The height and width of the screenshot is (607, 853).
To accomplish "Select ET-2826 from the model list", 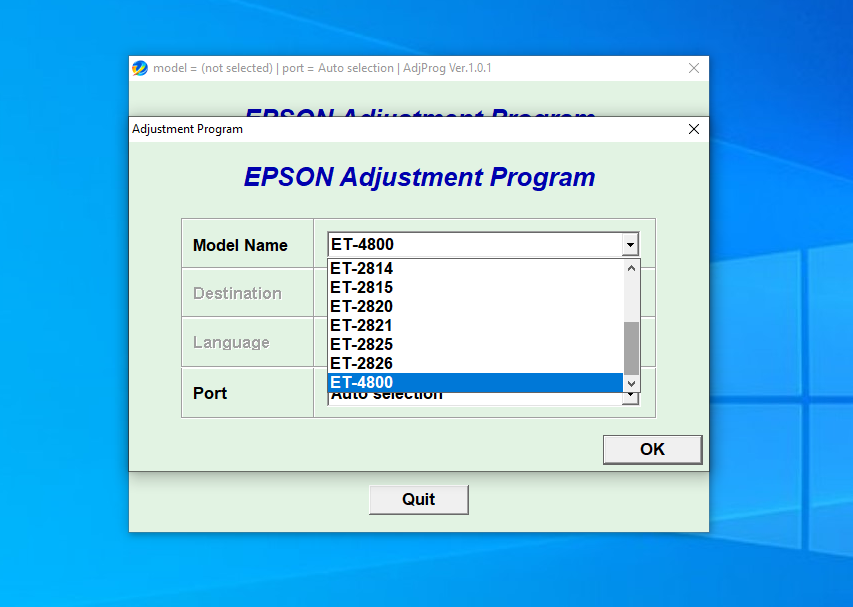I will click(x=450, y=363).
